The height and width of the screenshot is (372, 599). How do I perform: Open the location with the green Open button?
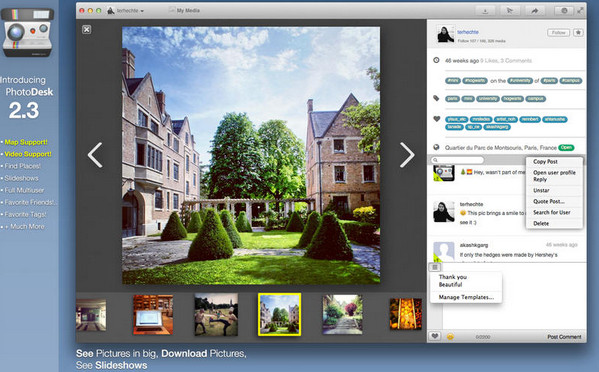click(566, 147)
